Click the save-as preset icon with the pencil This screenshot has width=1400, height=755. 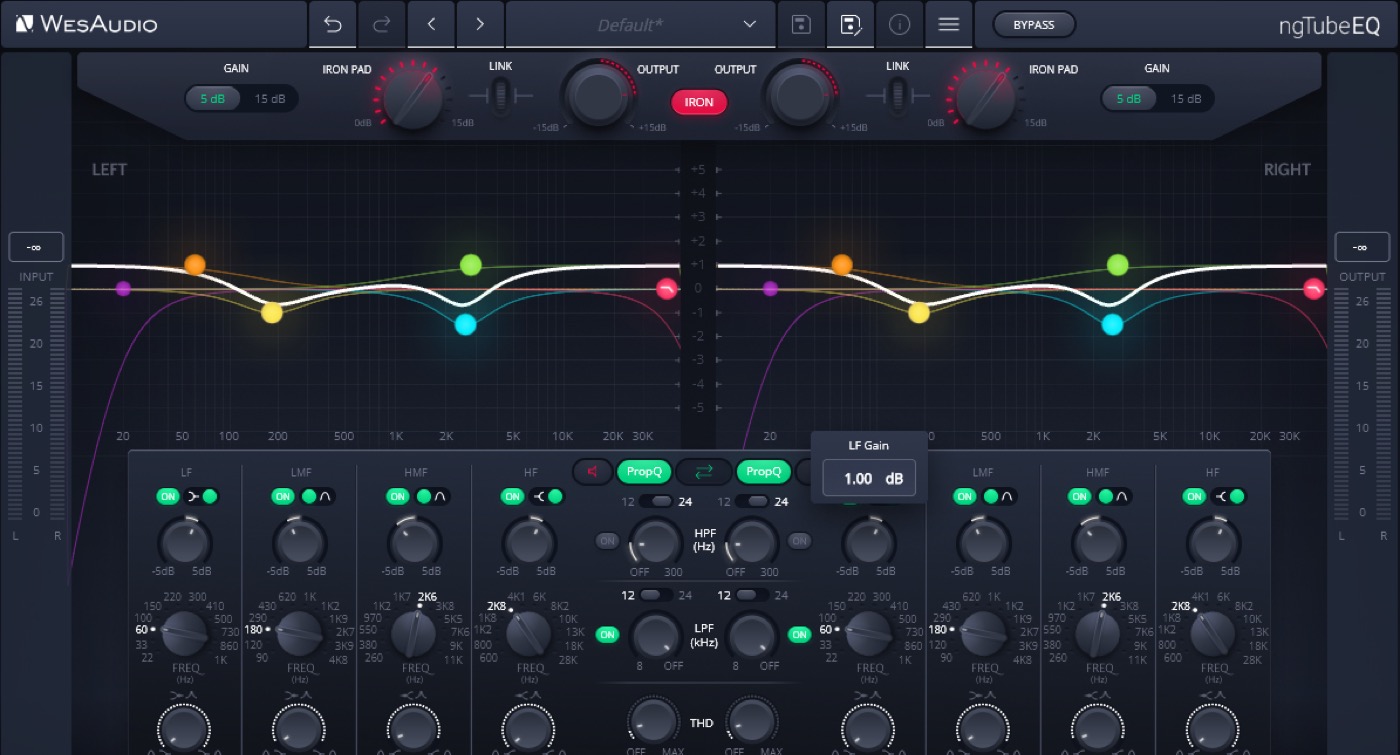851,25
